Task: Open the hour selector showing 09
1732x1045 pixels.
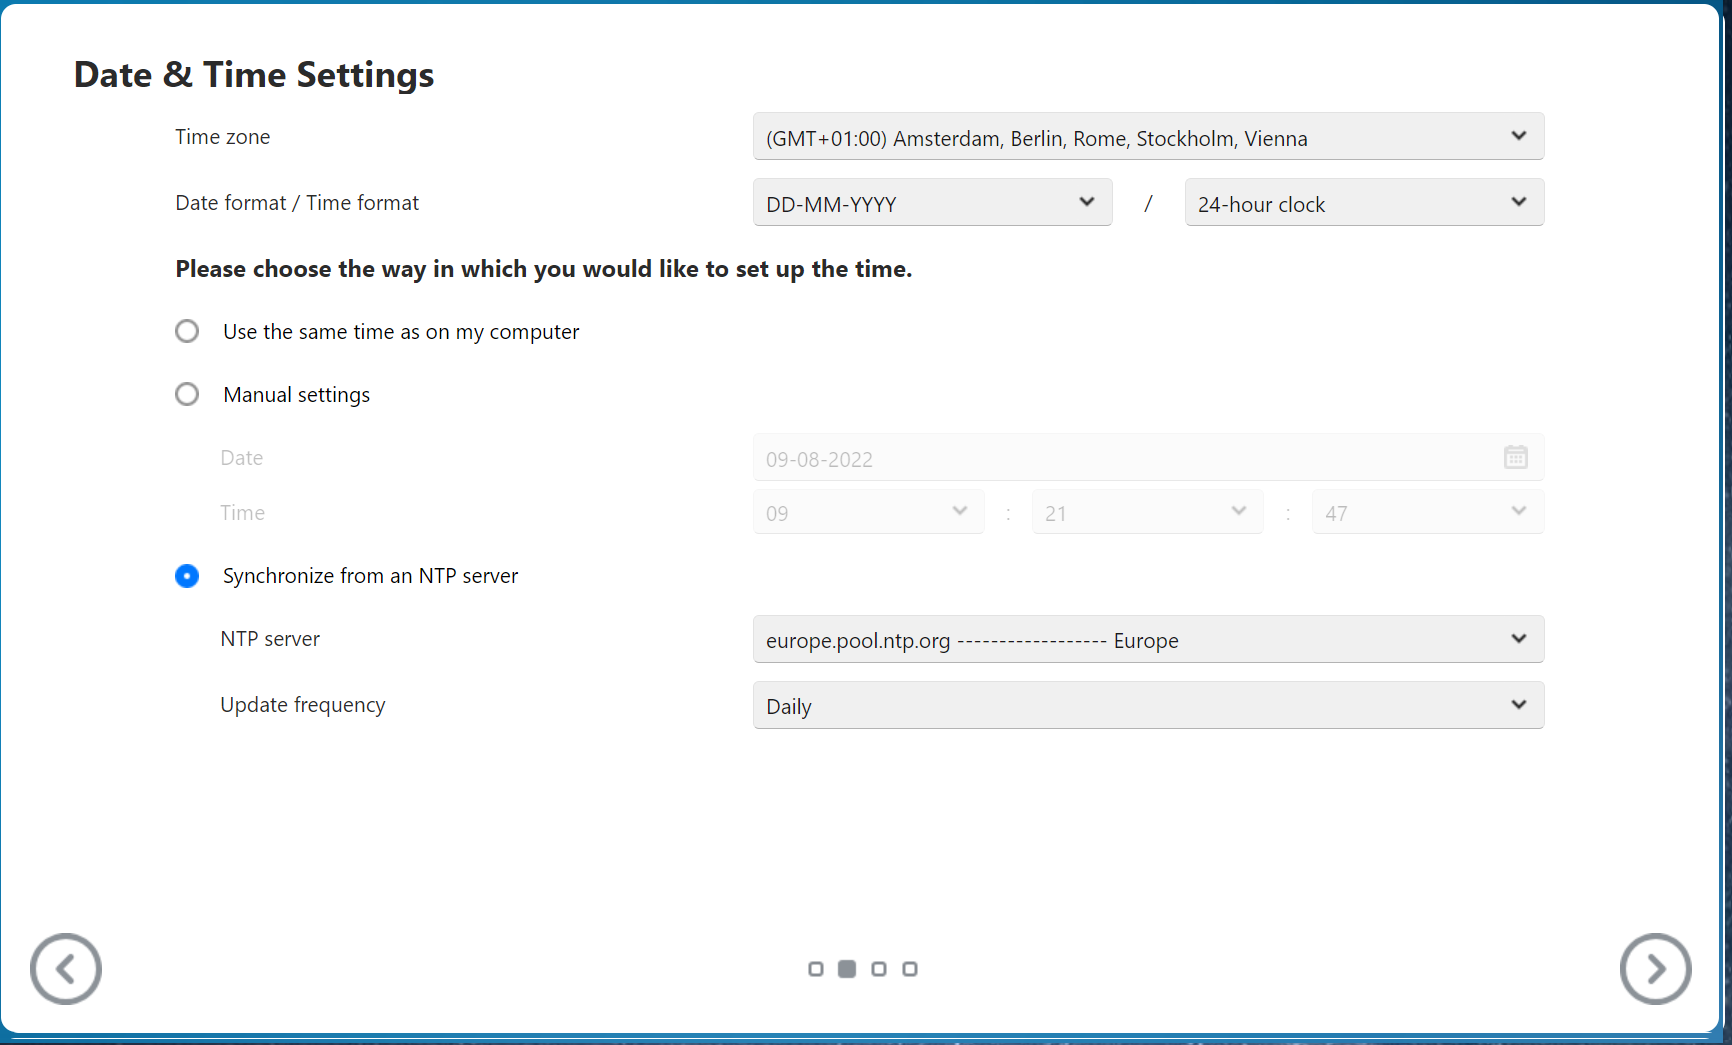Action: pyautogui.click(x=868, y=512)
